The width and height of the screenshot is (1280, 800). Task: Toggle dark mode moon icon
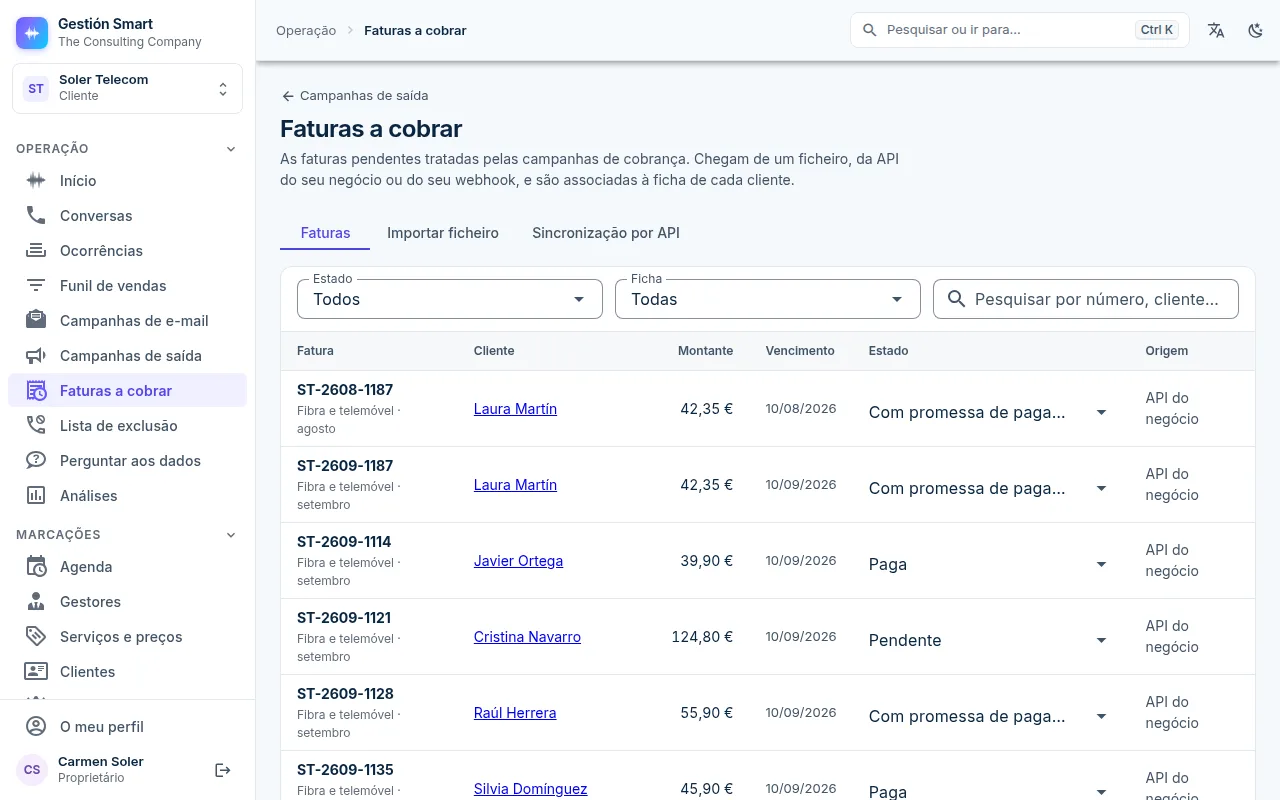point(1256,30)
